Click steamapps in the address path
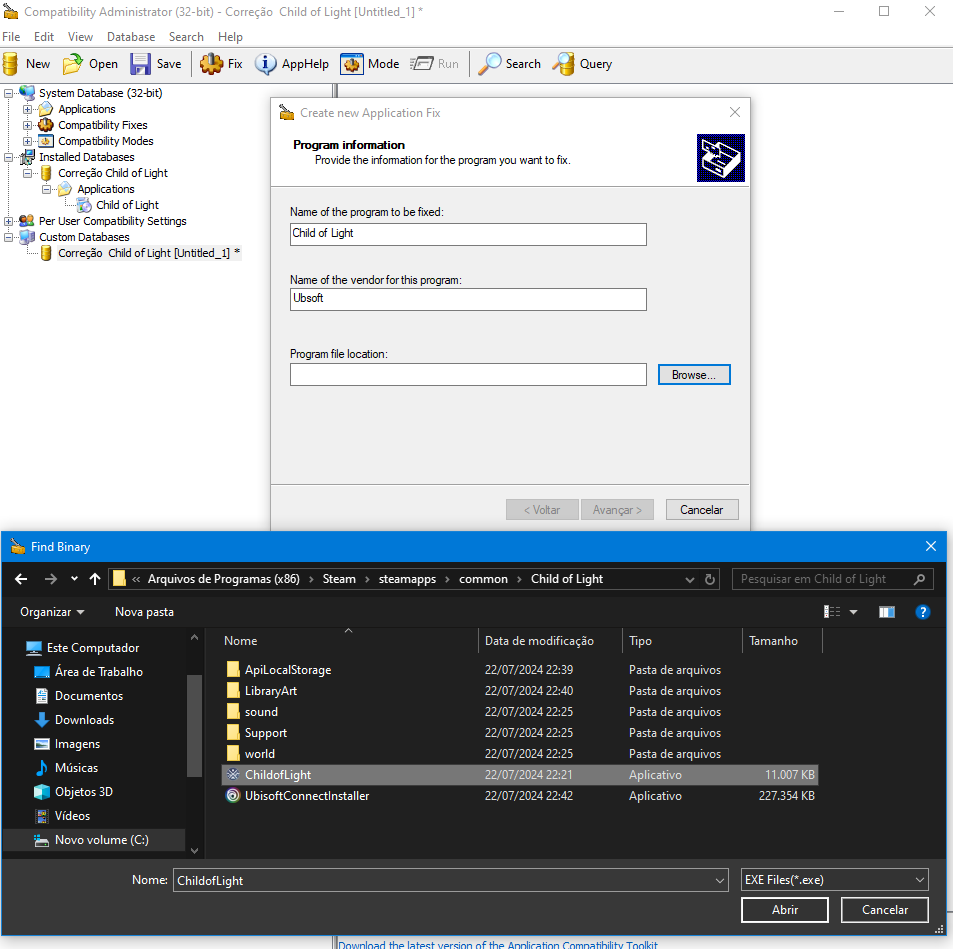Screen dimensions: 953x949 click(407, 579)
